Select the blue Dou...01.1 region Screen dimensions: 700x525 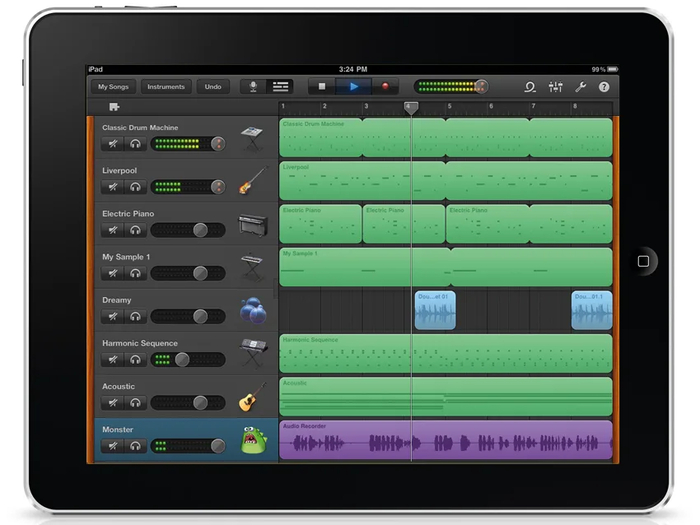click(592, 310)
